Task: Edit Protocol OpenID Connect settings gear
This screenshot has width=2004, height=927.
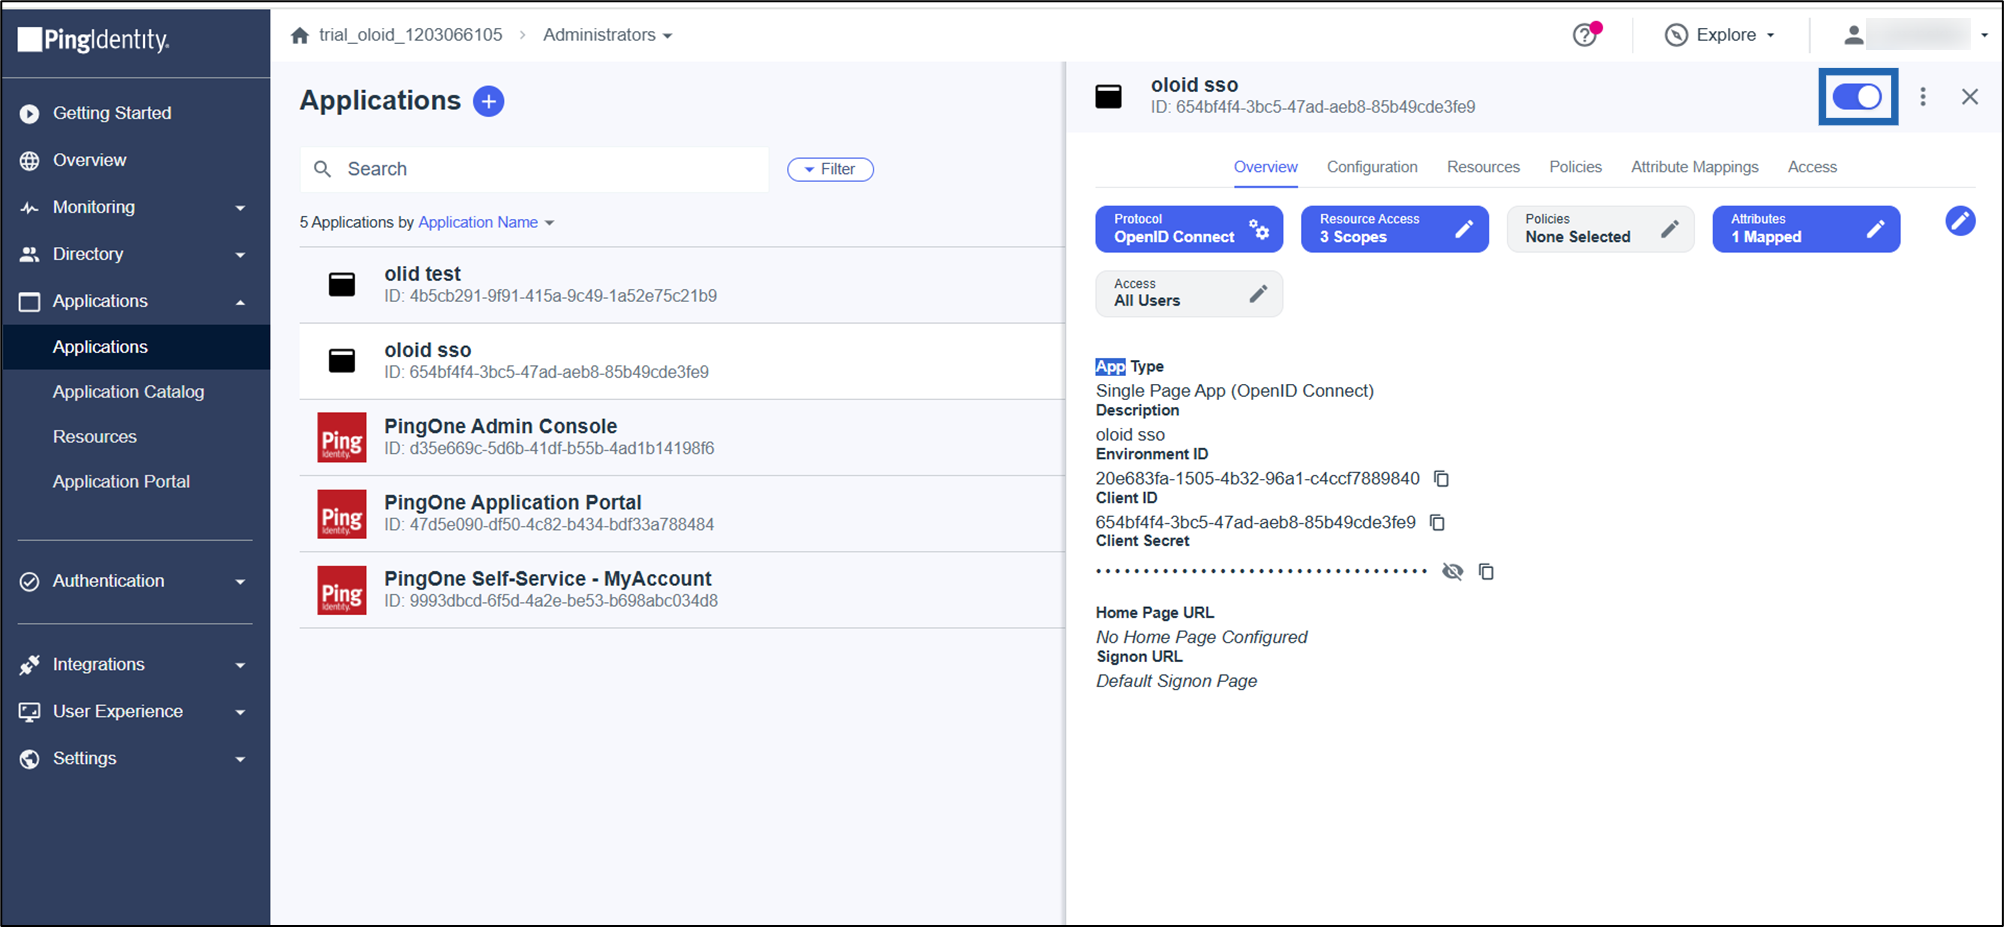Action: [1259, 229]
